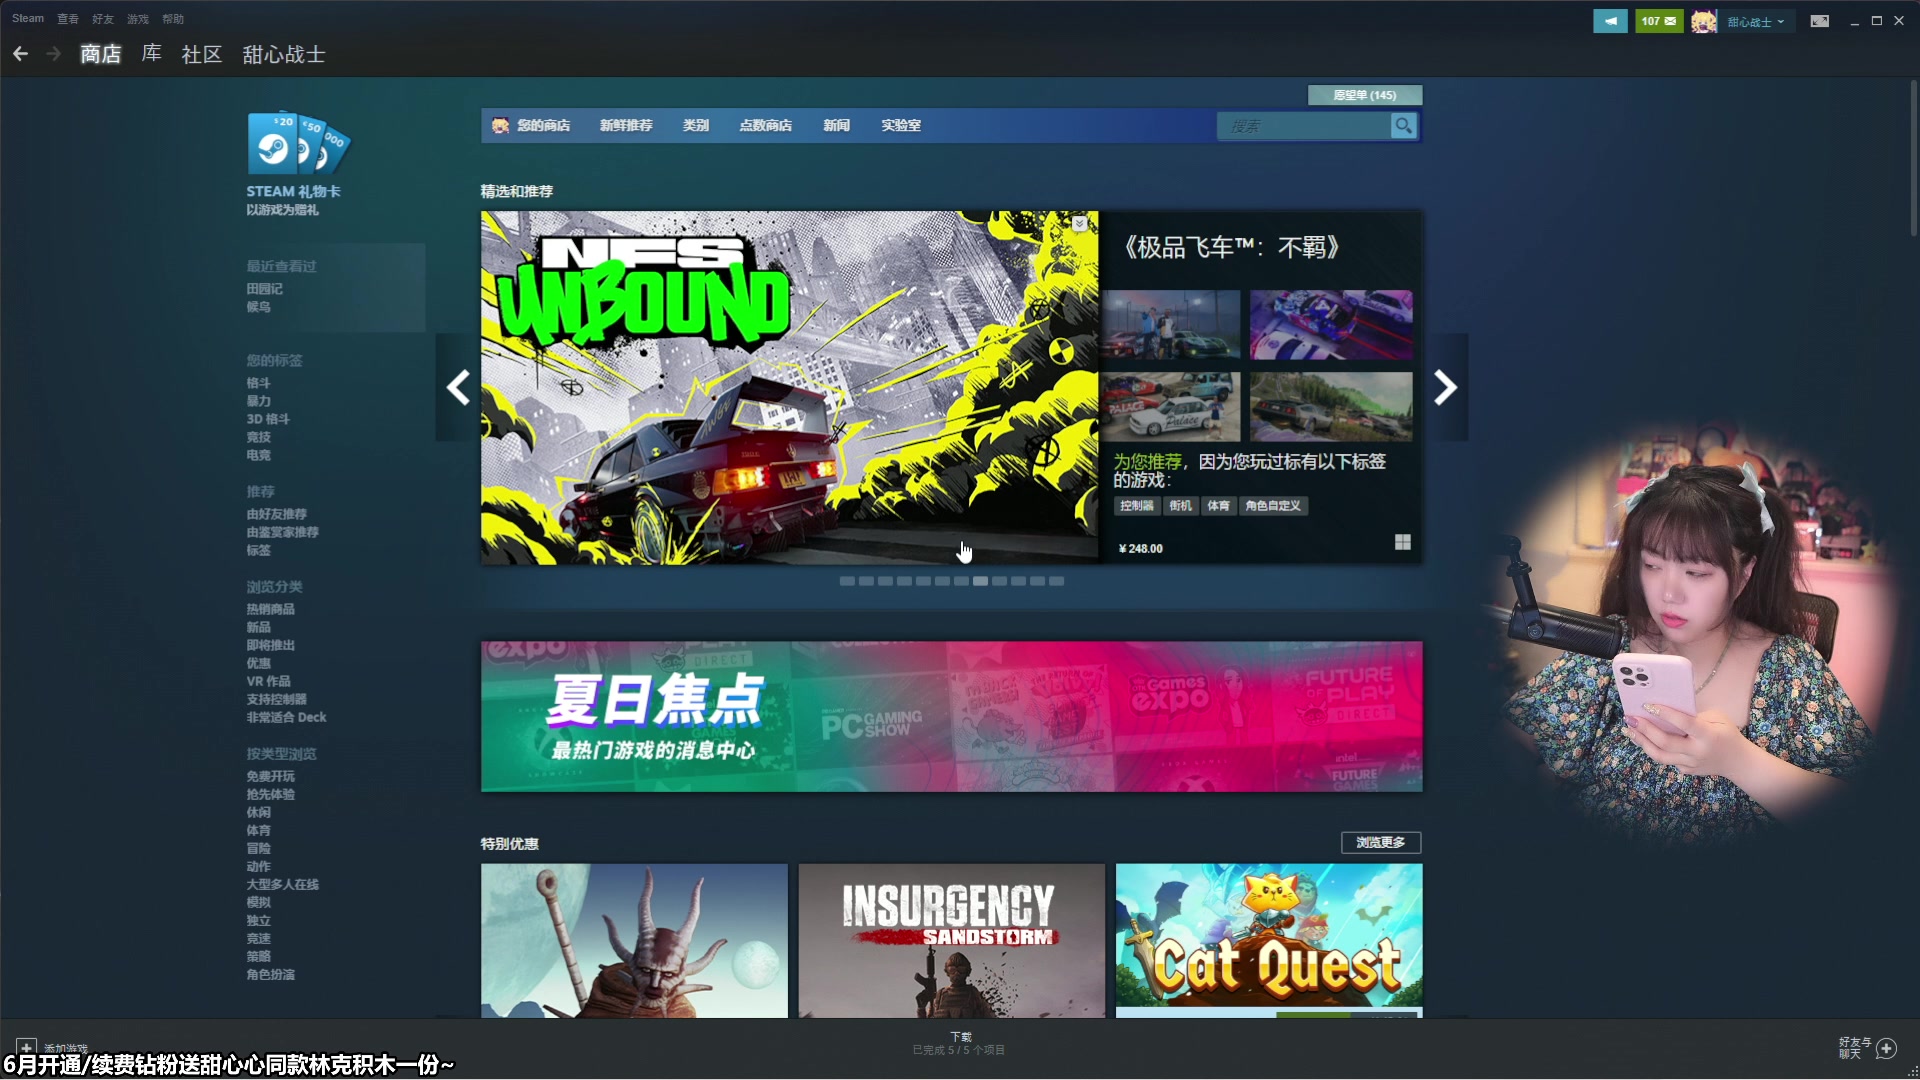Click the 街机 tag

coord(1181,506)
